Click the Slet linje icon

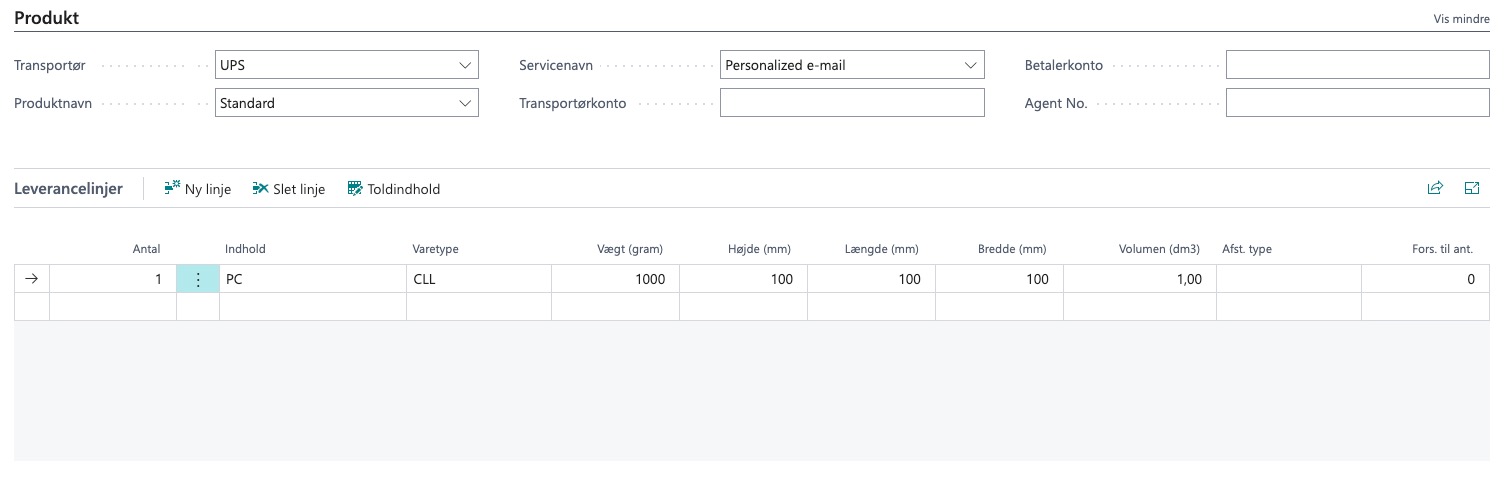(x=260, y=188)
